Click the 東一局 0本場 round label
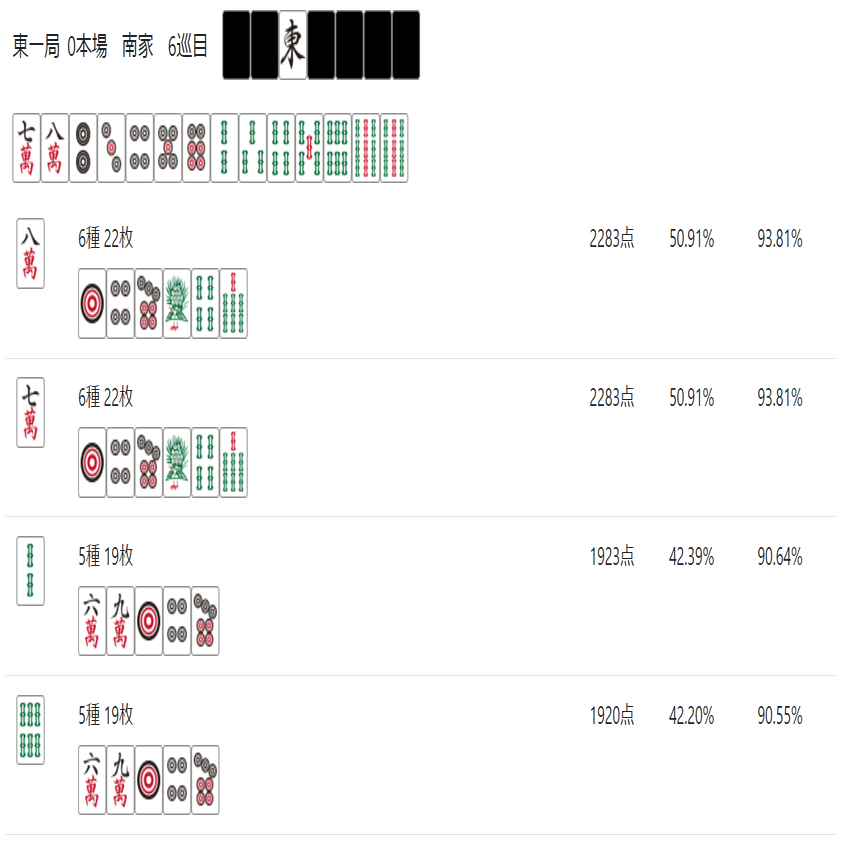Screen dimensions: 850x850 click(x=60, y=46)
